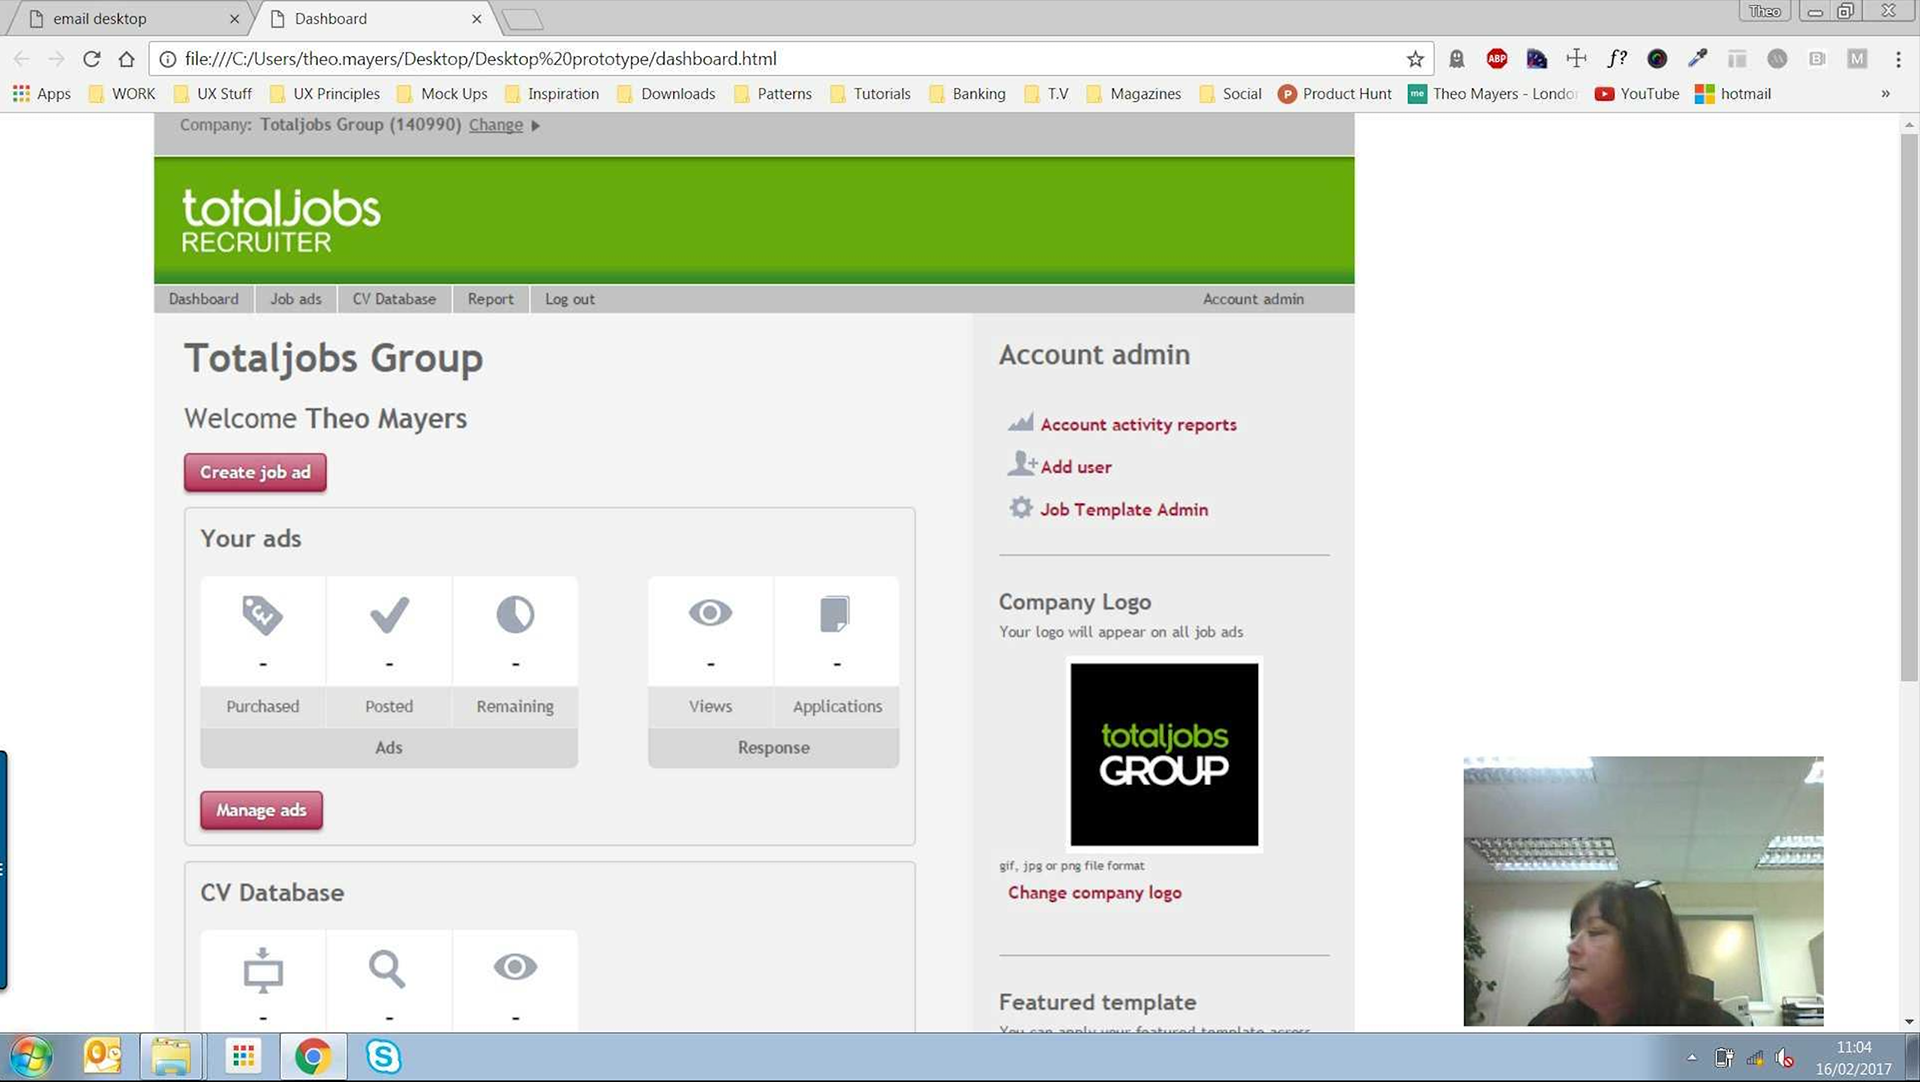Click the Add user link
The image size is (1920, 1082).
[1075, 467]
